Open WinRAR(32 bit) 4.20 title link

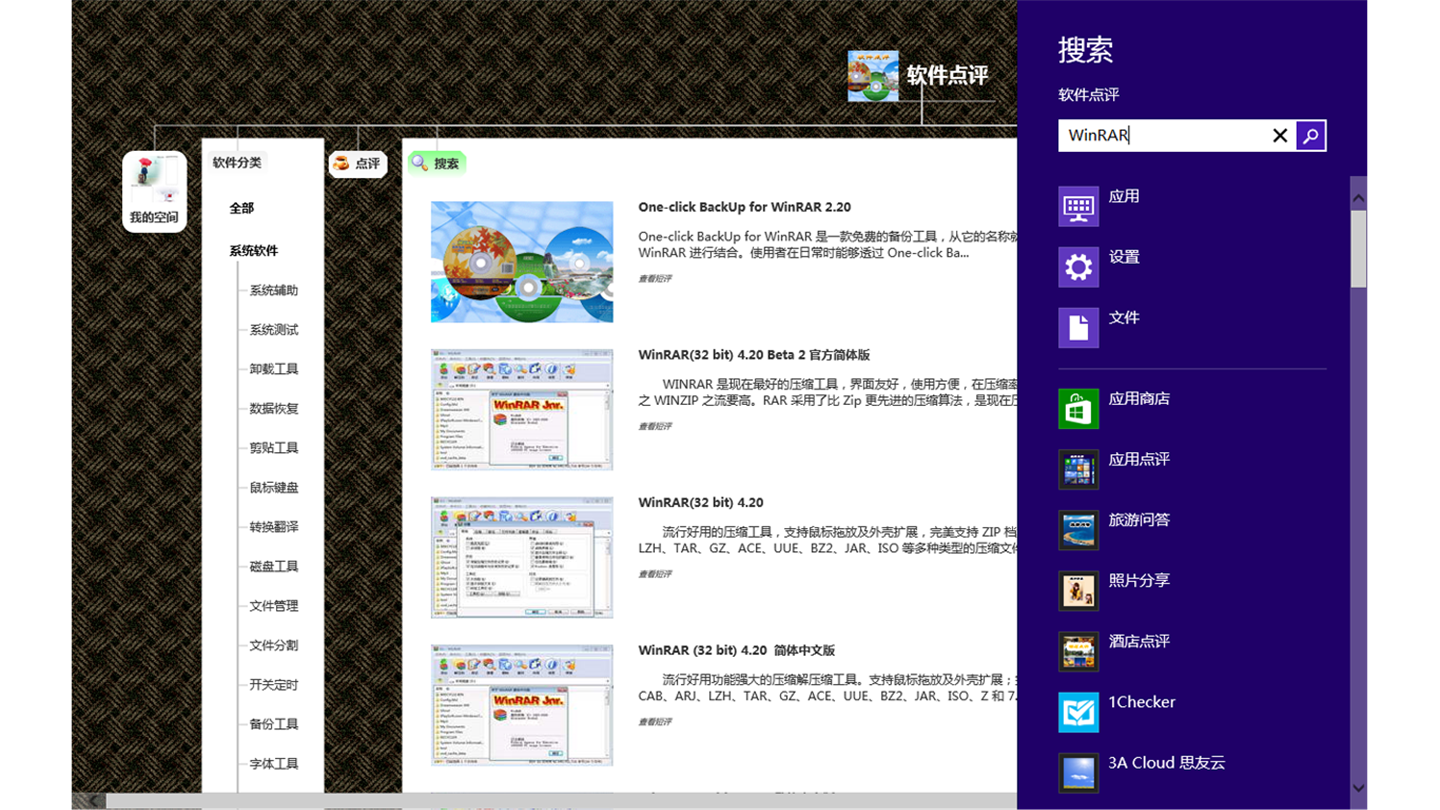(701, 503)
